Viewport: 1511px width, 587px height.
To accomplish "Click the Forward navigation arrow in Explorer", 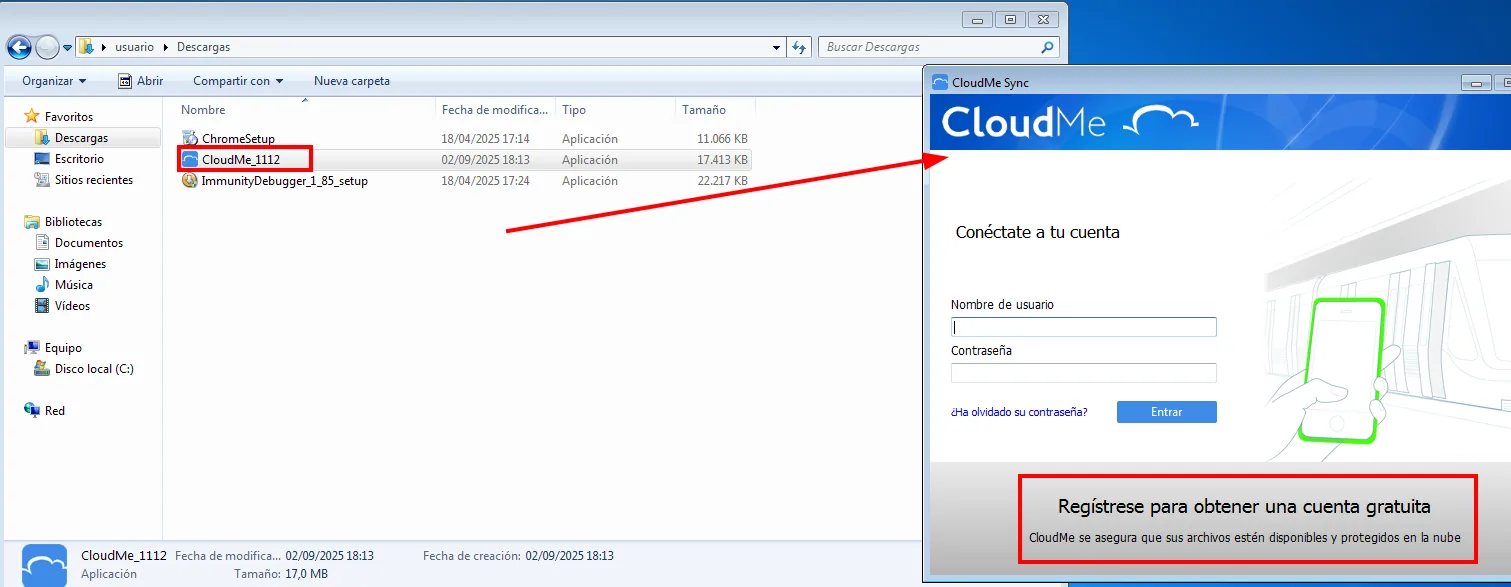I will click(x=47, y=47).
